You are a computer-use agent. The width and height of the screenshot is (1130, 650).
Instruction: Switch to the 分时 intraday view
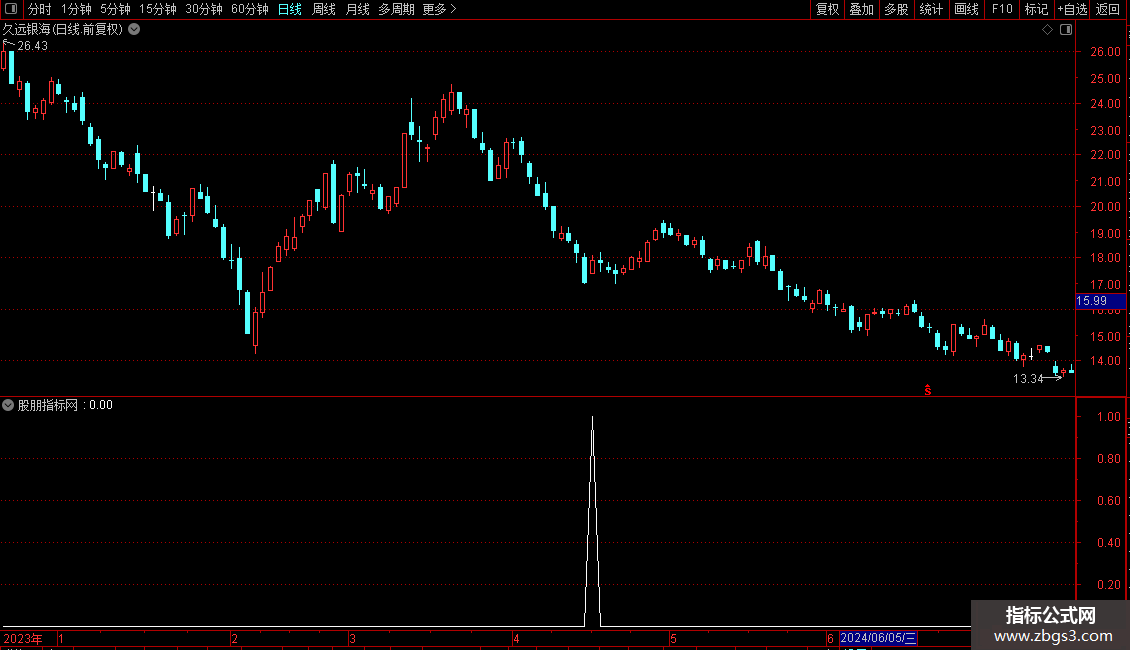[x=40, y=9]
